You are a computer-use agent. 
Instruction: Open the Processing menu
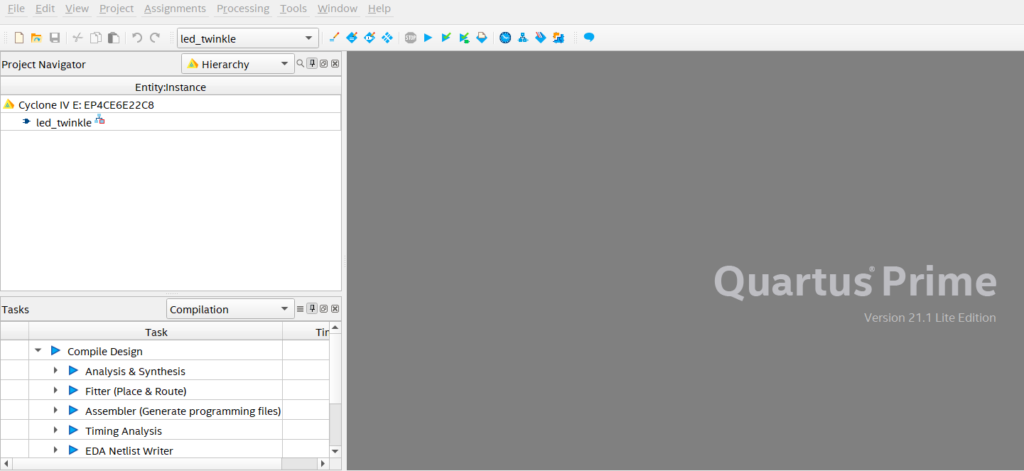(x=243, y=8)
